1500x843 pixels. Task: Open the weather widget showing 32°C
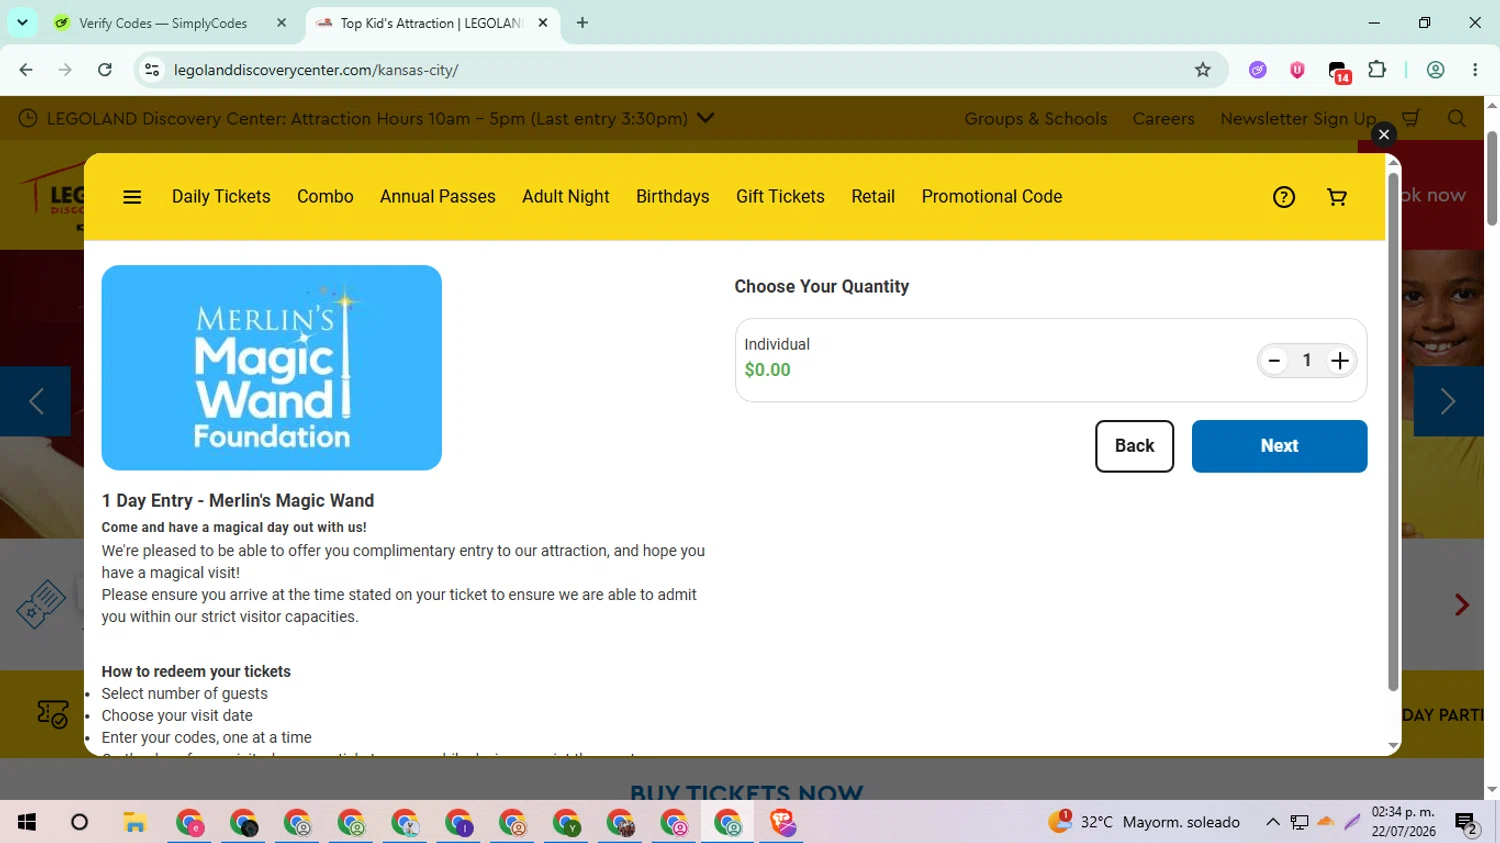pyautogui.click(x=1144, y=822)
